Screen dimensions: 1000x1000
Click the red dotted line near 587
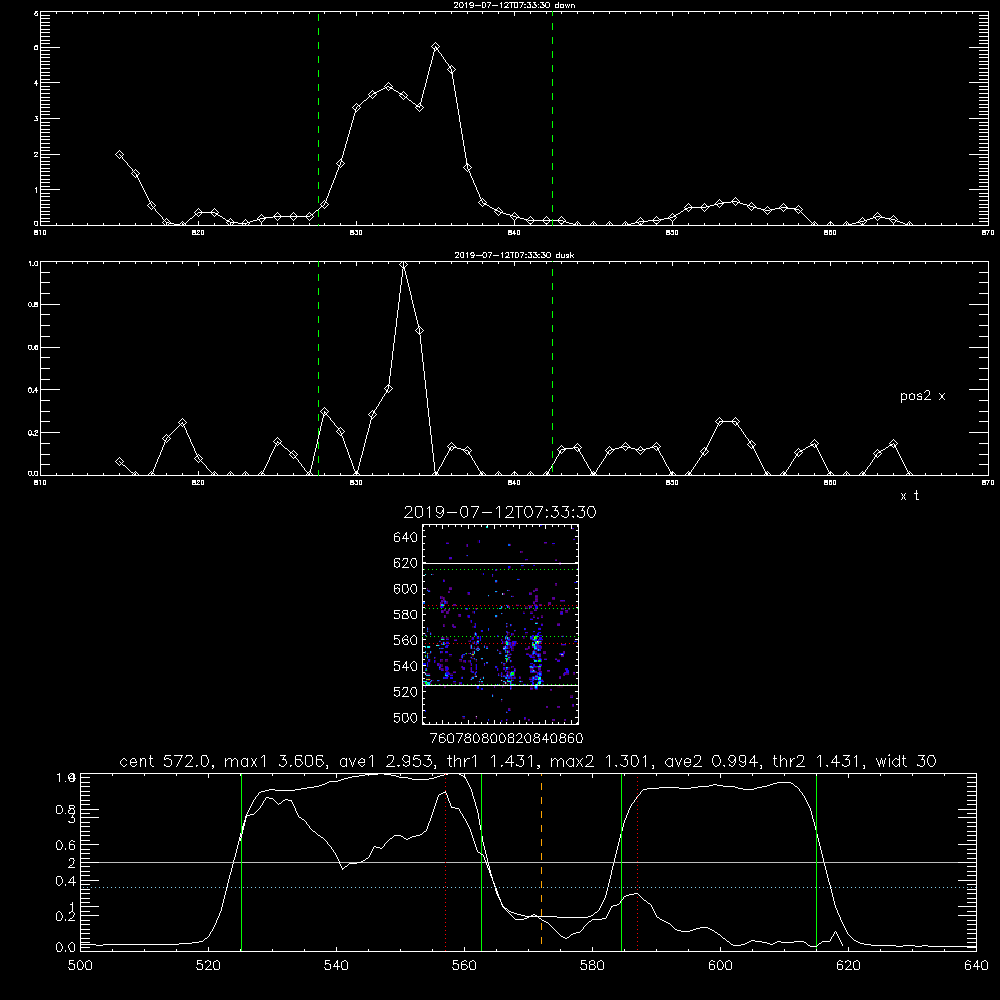coord(637,861)
